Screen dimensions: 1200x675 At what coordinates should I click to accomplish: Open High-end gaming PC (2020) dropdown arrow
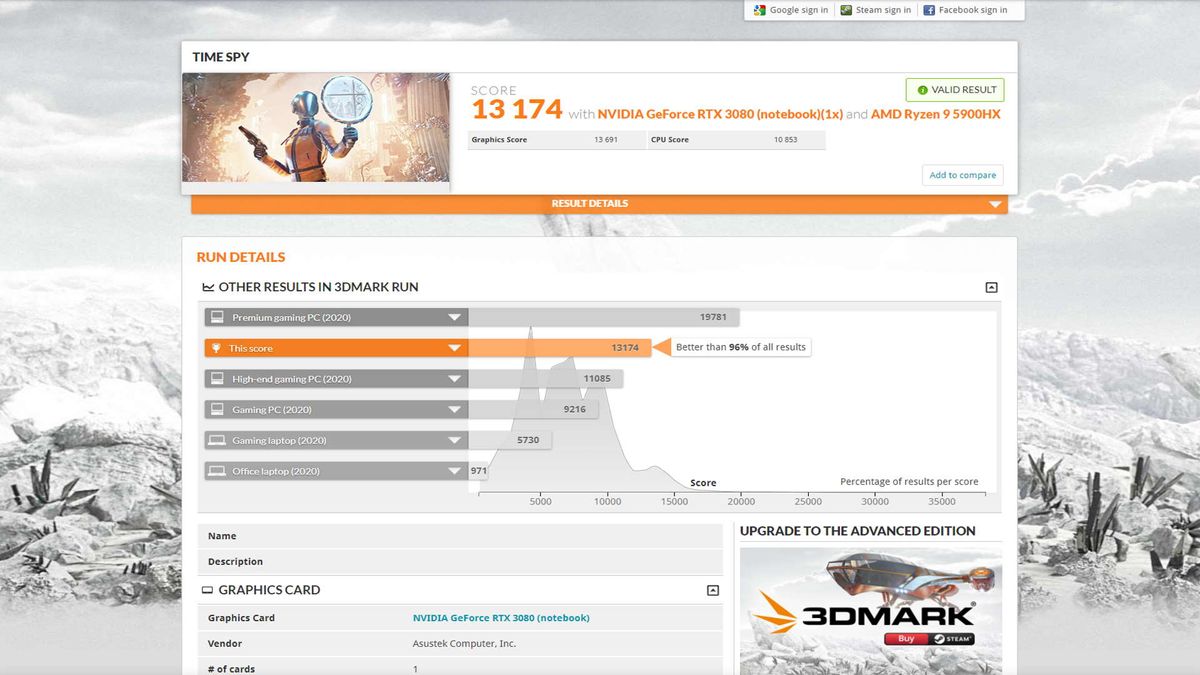coord(455,379)
